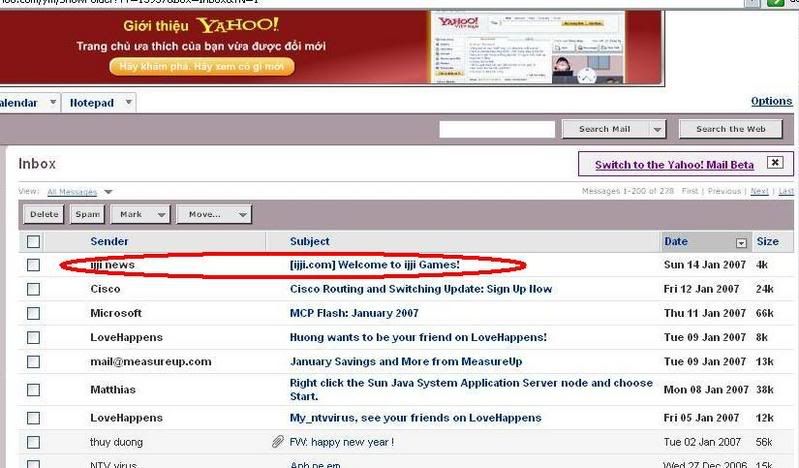799x468 pixels.
Task: Check the ijji news message checkbox
Action: (x=33, y=265)
